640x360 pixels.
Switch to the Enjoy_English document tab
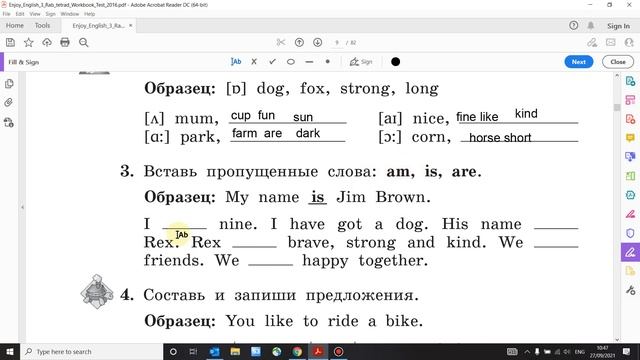(x=98, y=25)
